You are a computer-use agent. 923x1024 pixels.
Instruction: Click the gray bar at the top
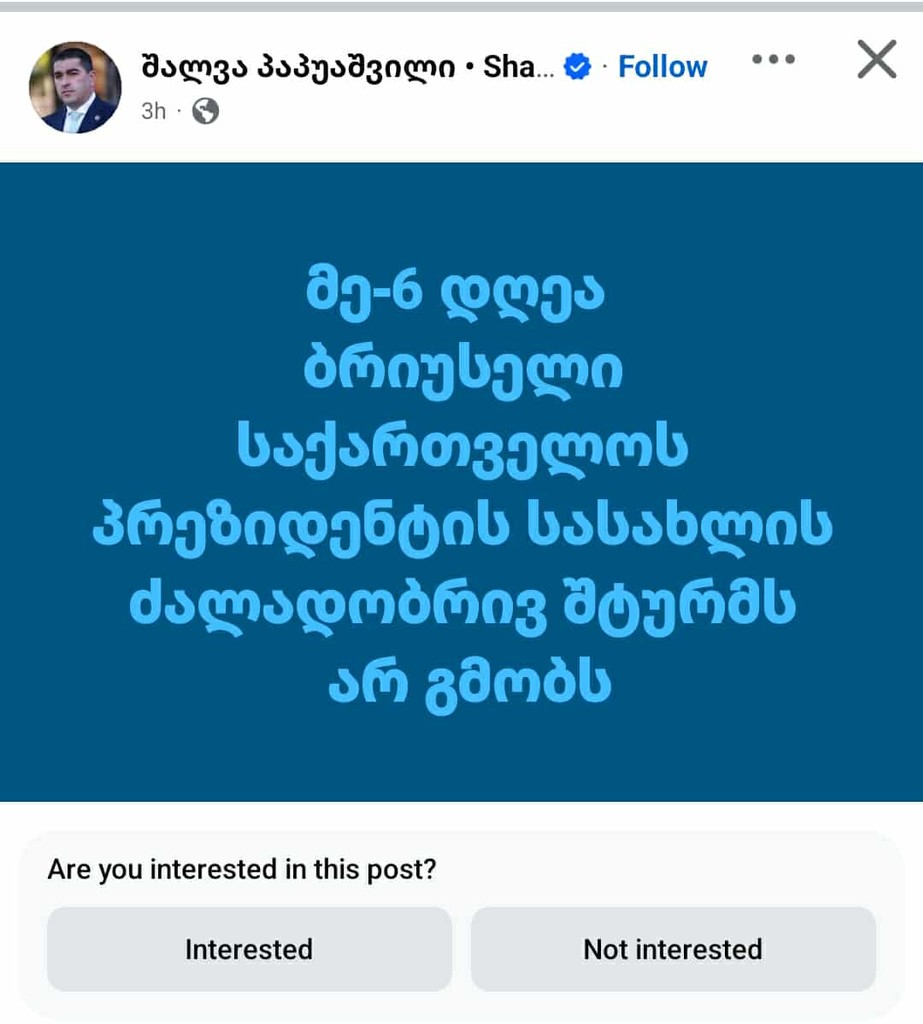[461, 6]
